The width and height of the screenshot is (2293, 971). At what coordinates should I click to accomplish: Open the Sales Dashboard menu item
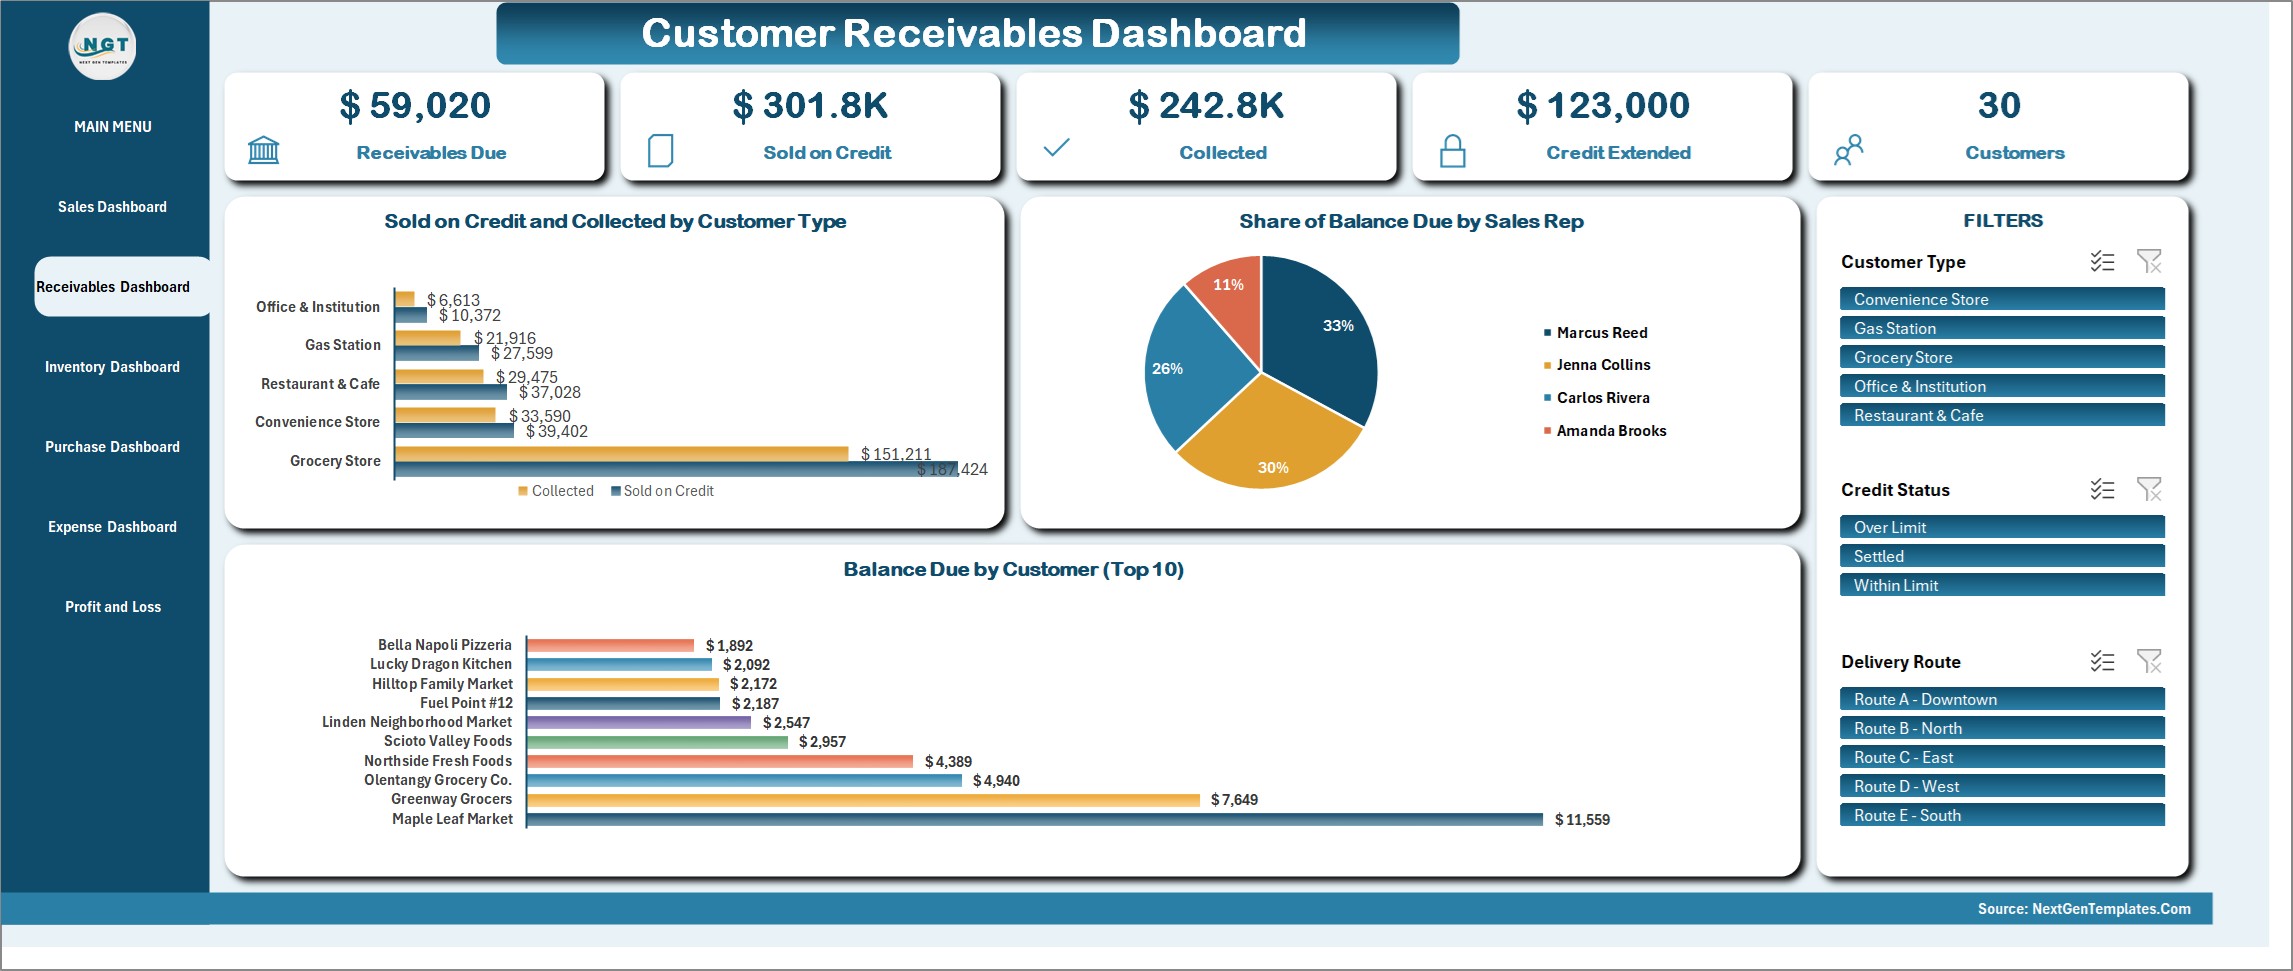click(x=112, y=207)
